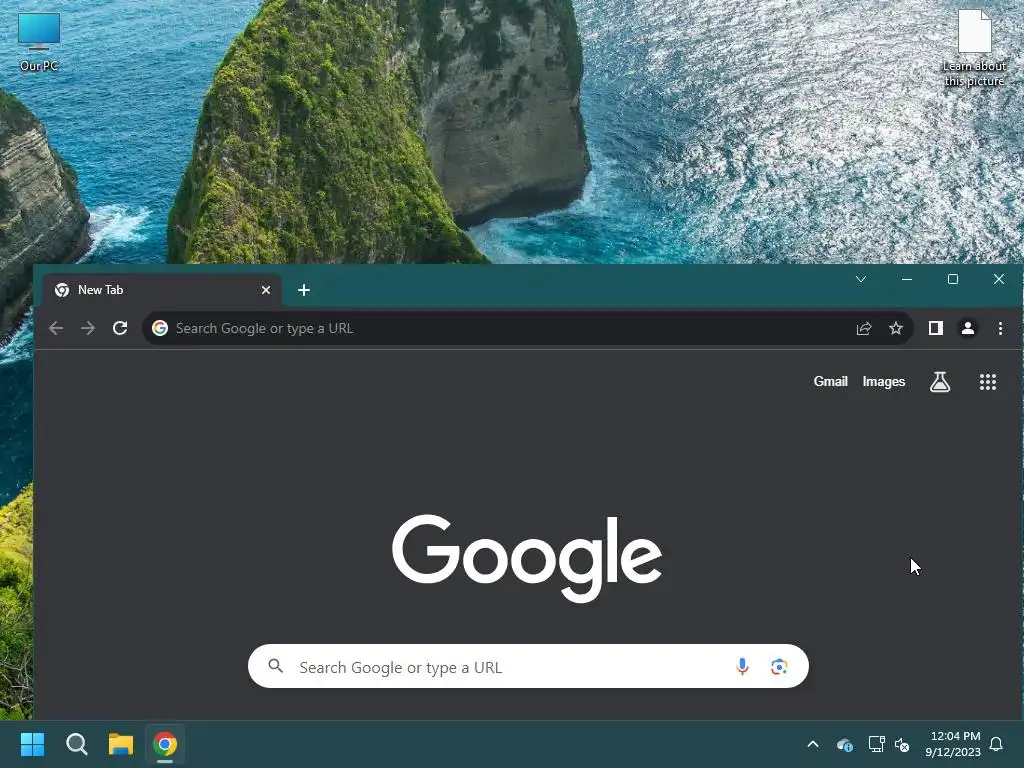Open the Chrome profile avatar icon

pyautogui.click(x=968, y=328)
